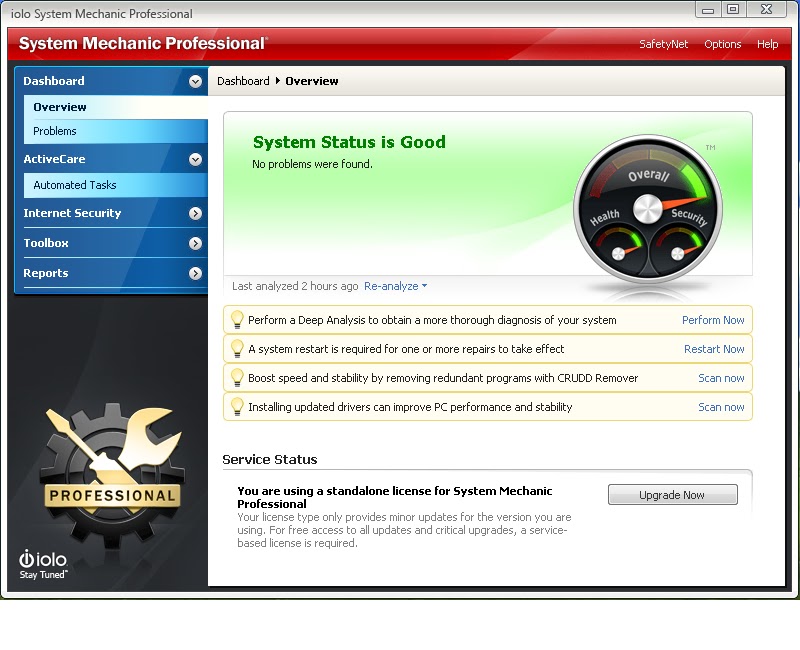Click the Health mini gauge
The height and width of the screenshot is (650, 800).
point(618,249)
